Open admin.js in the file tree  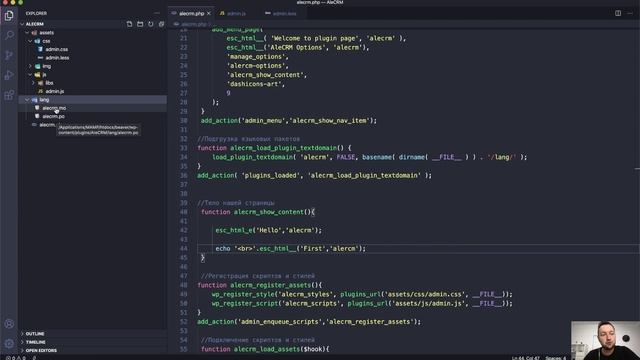click(x=55, y=91)
